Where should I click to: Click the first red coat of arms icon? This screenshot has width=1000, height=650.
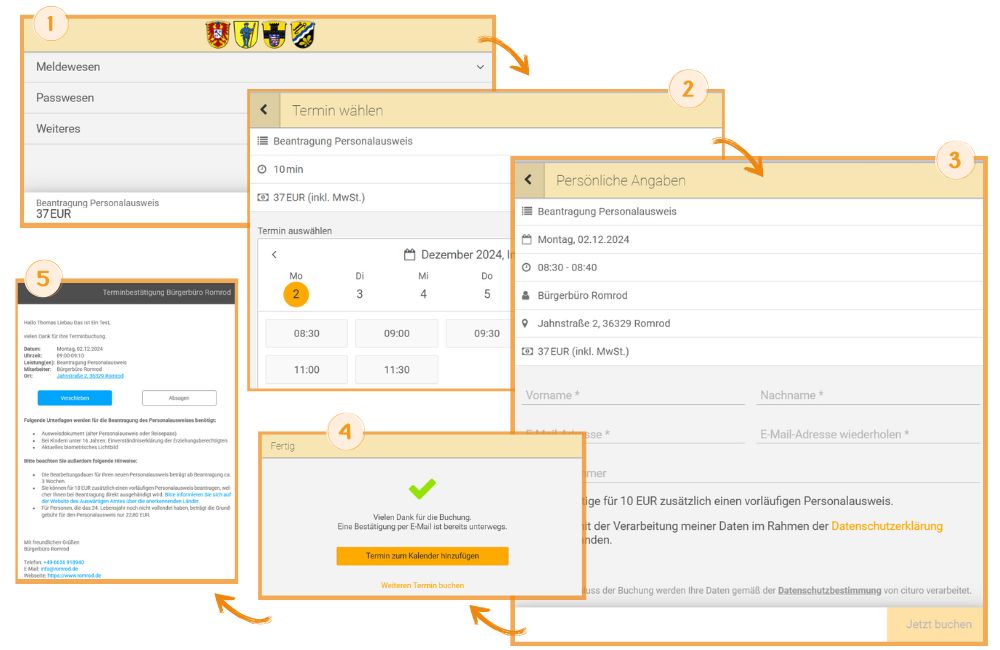[218, 34]
